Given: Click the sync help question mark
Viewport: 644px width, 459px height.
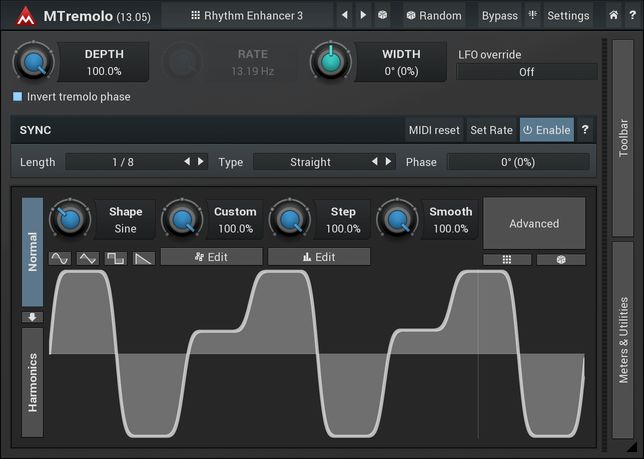Looking at the screenshot, I should click(585, 130).
